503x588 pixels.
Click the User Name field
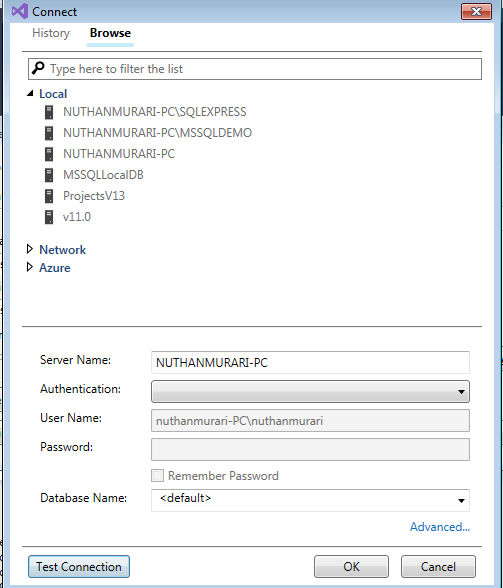(310, 421)
